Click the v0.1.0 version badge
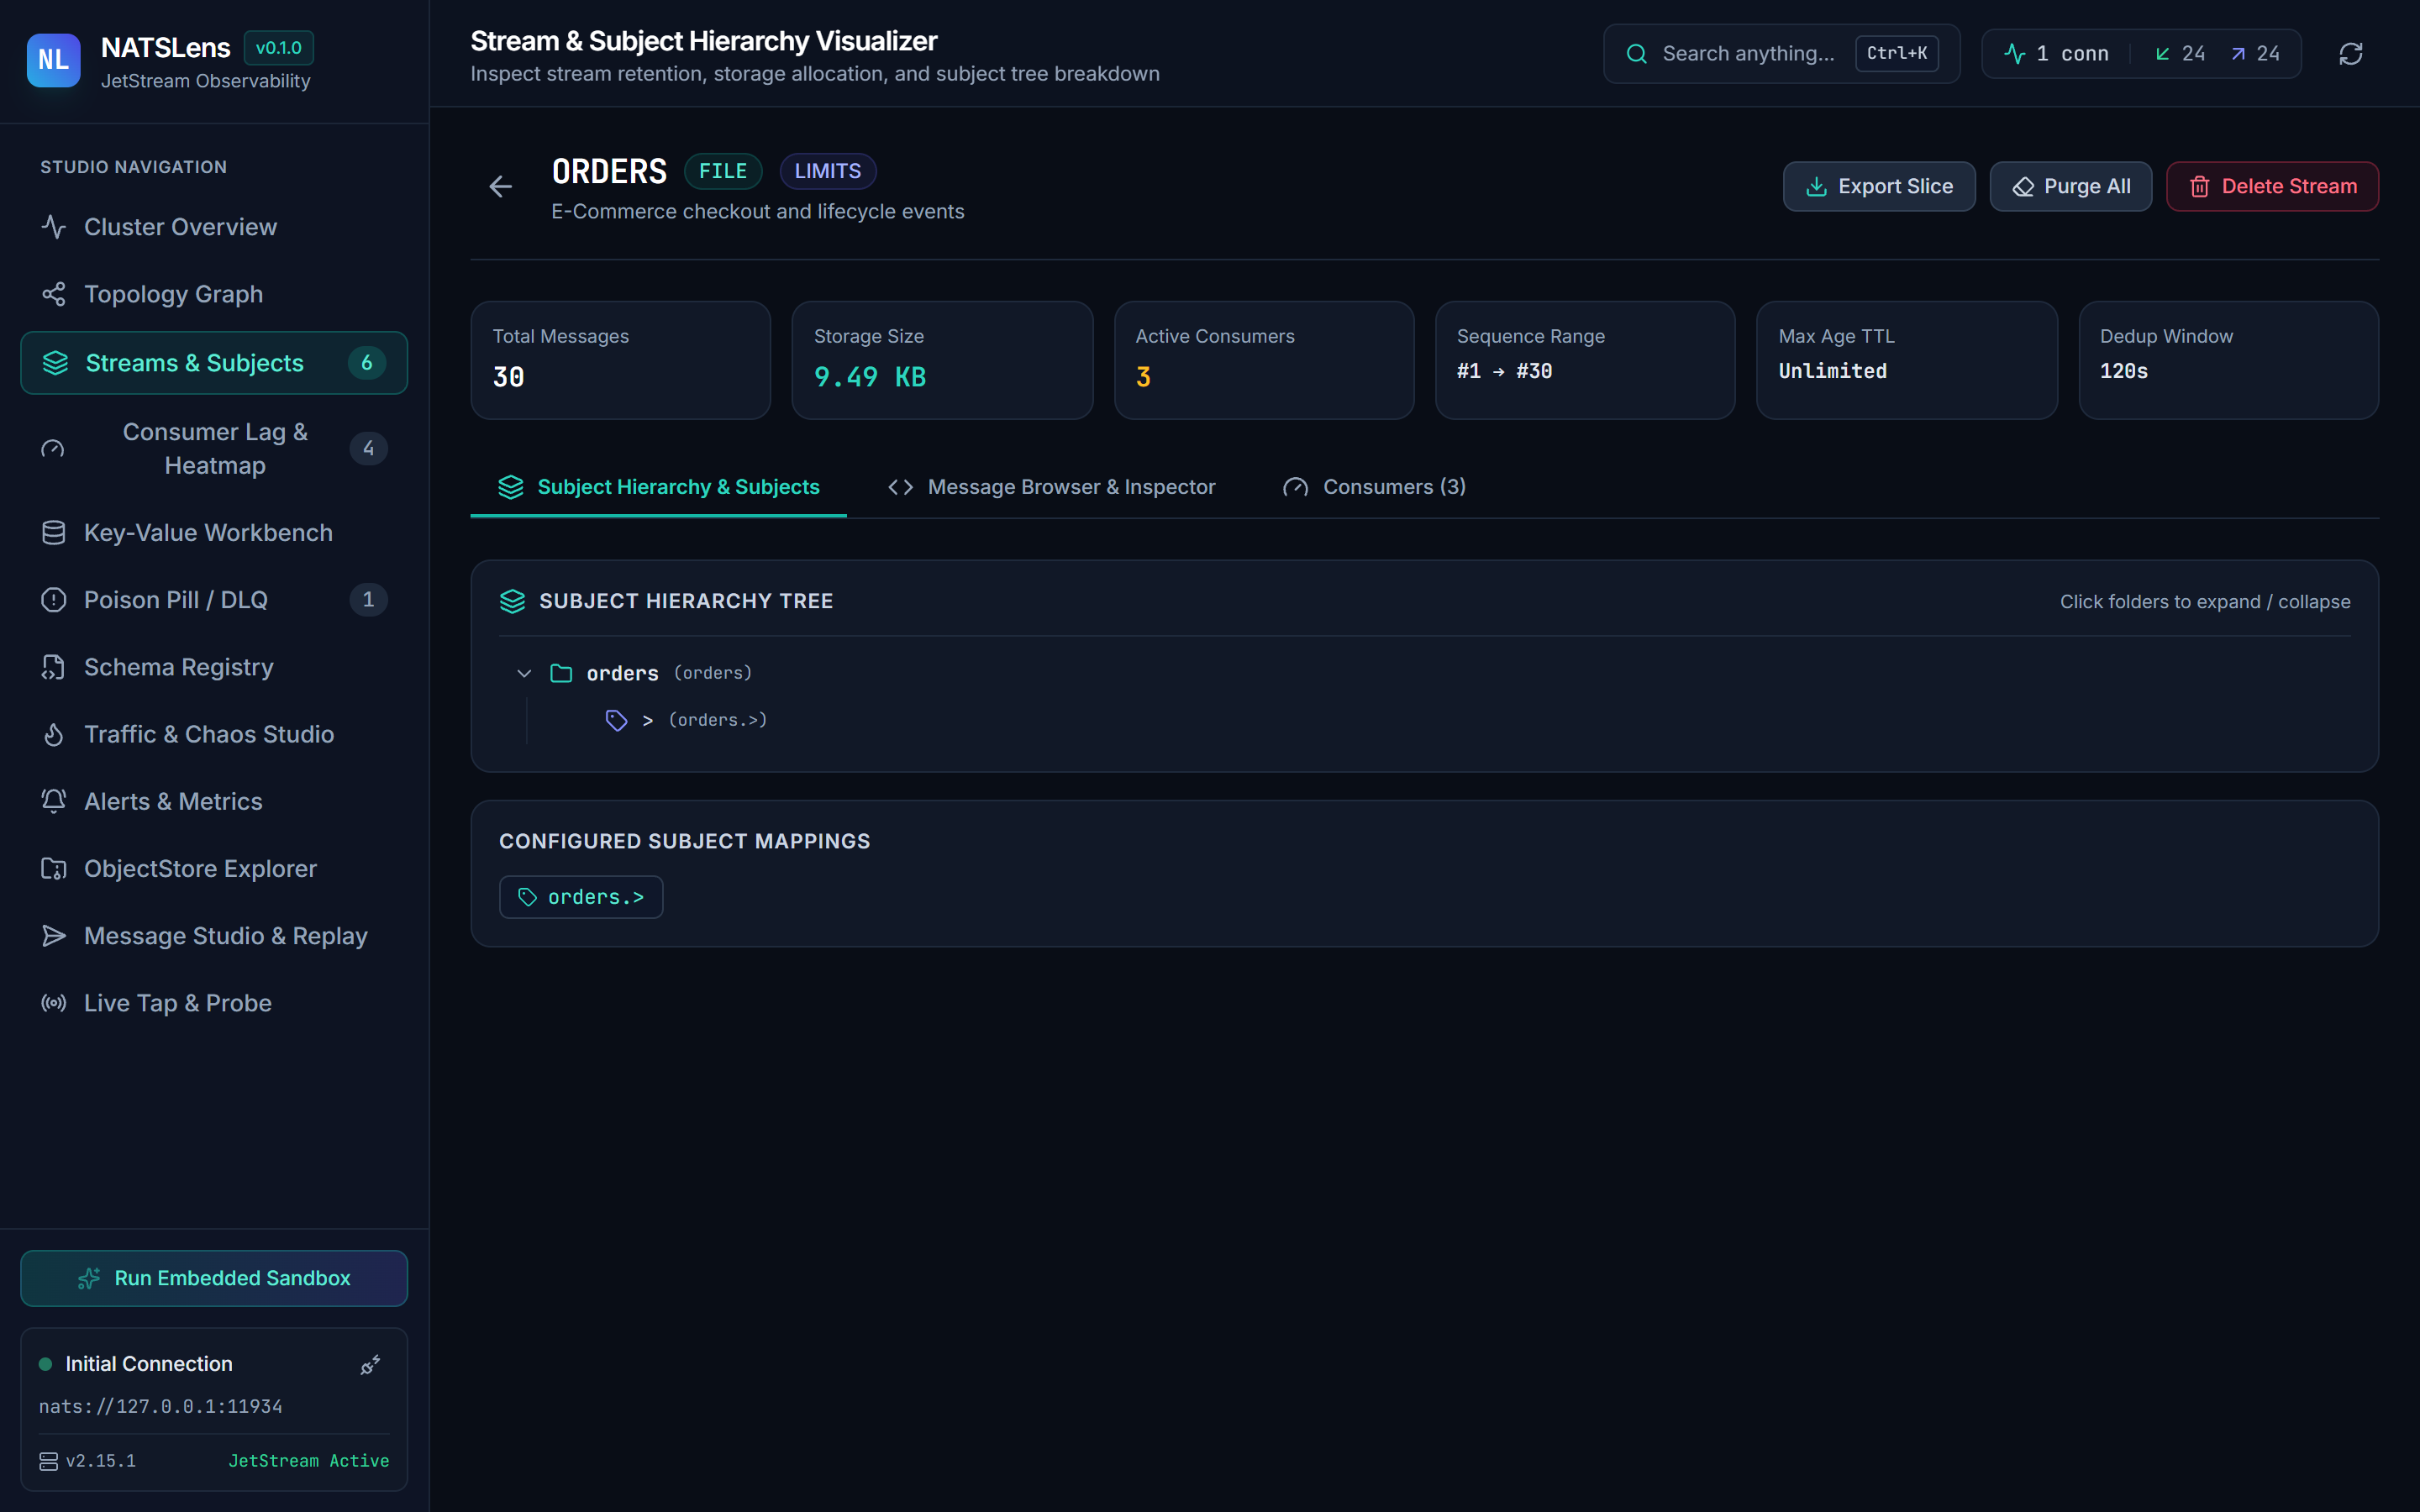Image resolution: width=2420 pixels, height=1512 pixels. pyautogui.click(x=279, y=48)
